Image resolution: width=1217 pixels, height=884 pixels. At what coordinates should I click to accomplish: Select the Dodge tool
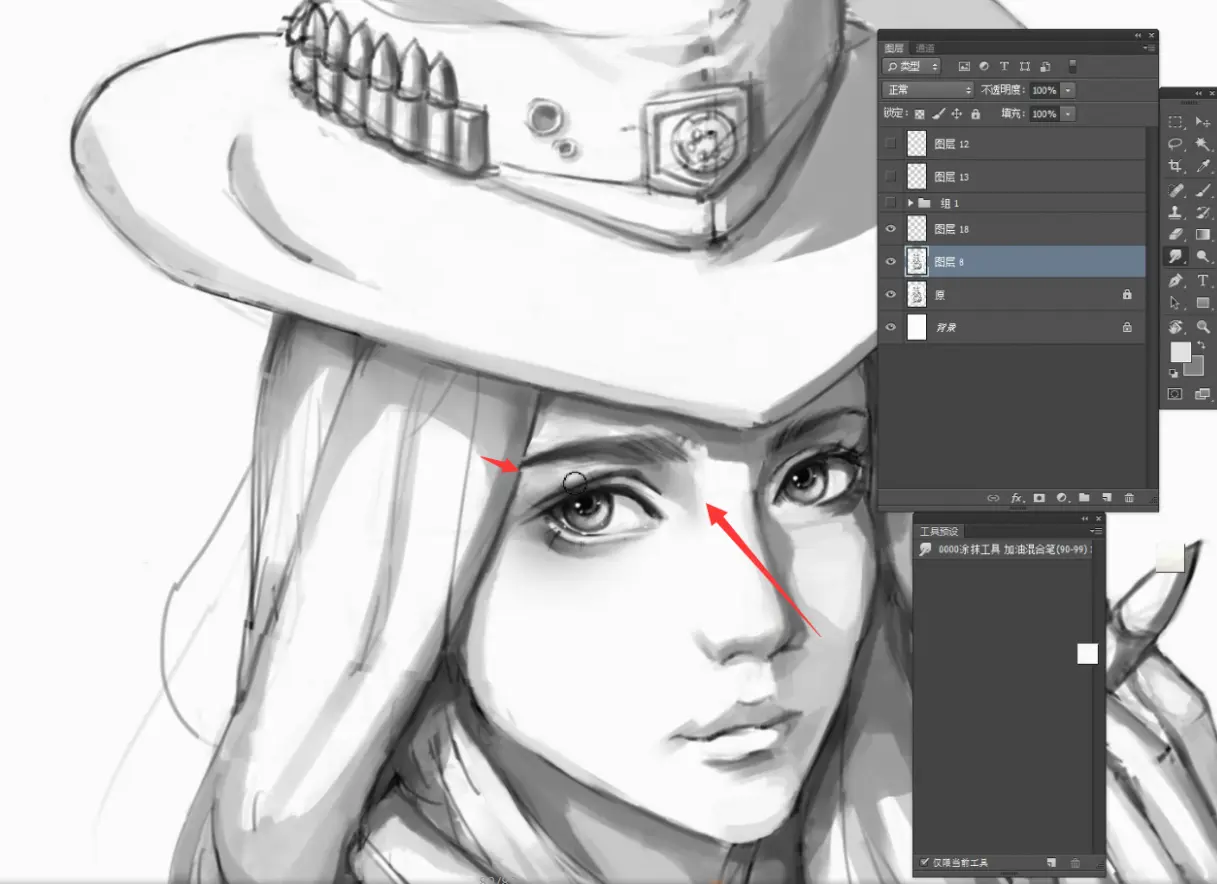[1203, 256]
